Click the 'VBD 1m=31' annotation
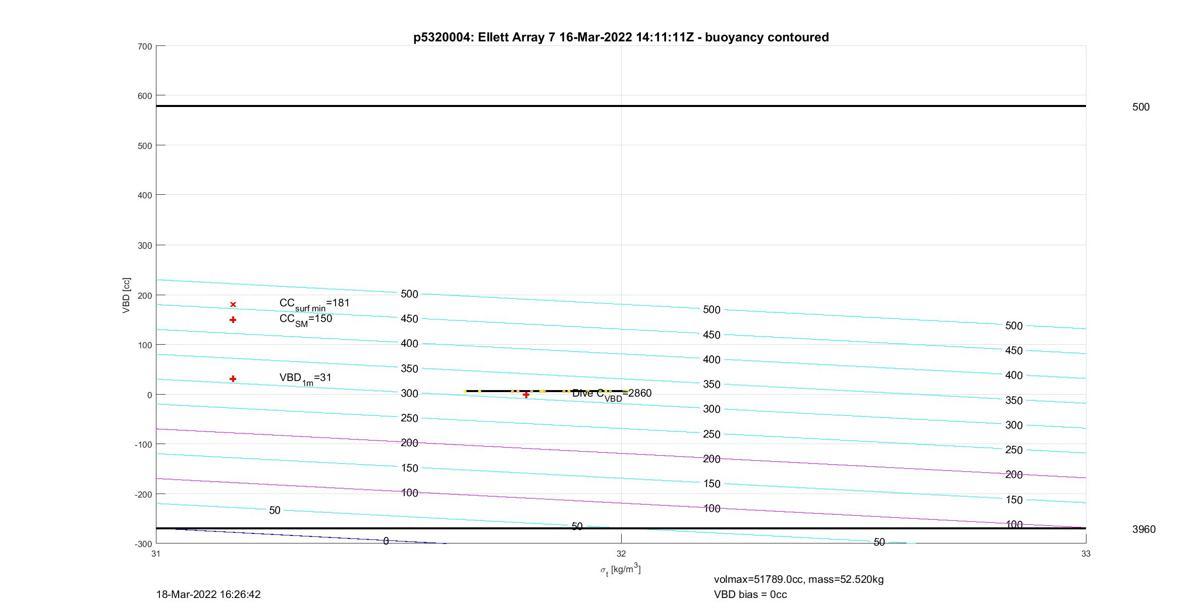This screenshot has height=611, width=1200. point(305,378)
